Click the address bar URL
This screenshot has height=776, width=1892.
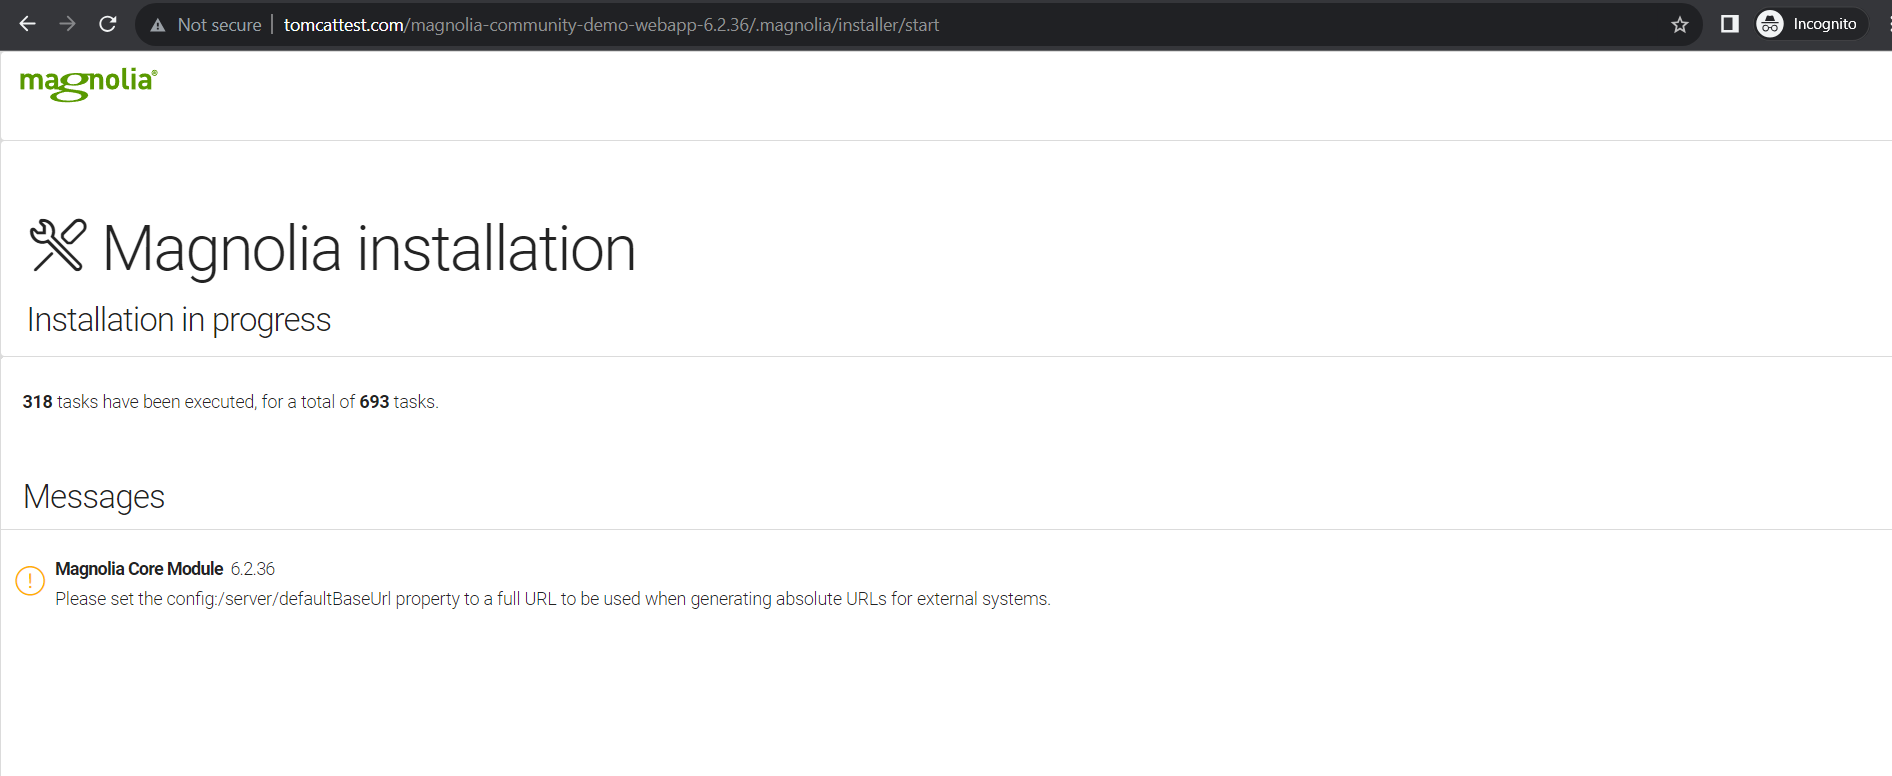pyautogui.click(x=611, y=25)
